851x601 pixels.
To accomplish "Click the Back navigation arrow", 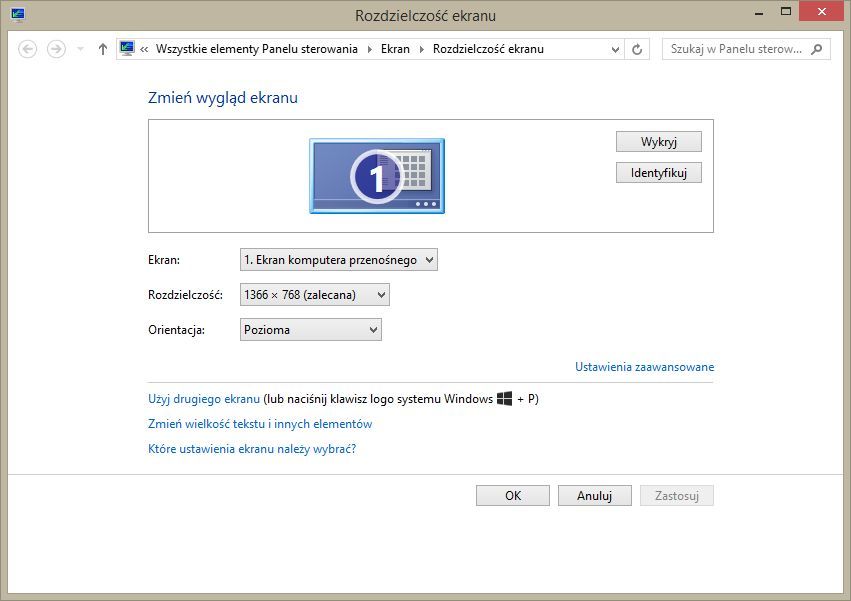I will 28,49.
